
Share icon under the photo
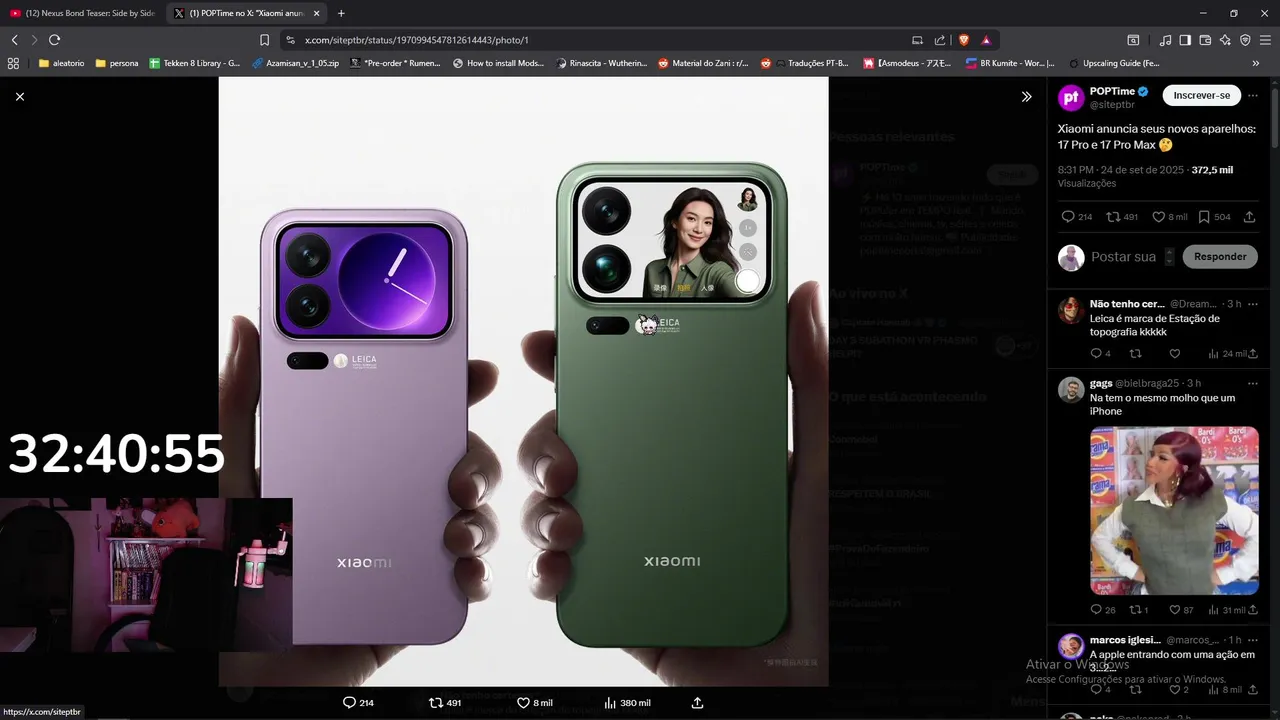pos(698,703)
